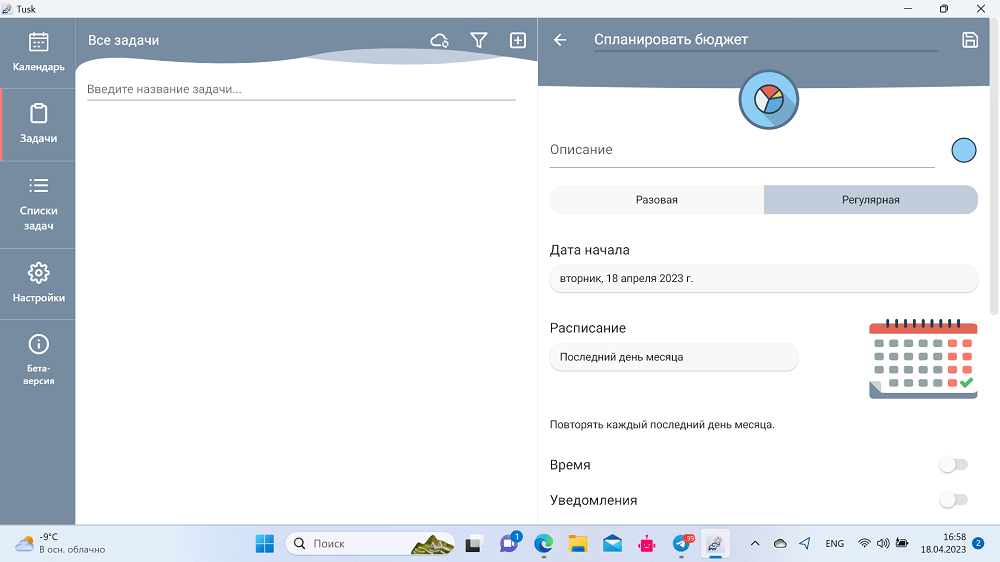Click the back arrow in task editor
The width and height of the screenshot is (1000, 562).
tap(560, 40)
